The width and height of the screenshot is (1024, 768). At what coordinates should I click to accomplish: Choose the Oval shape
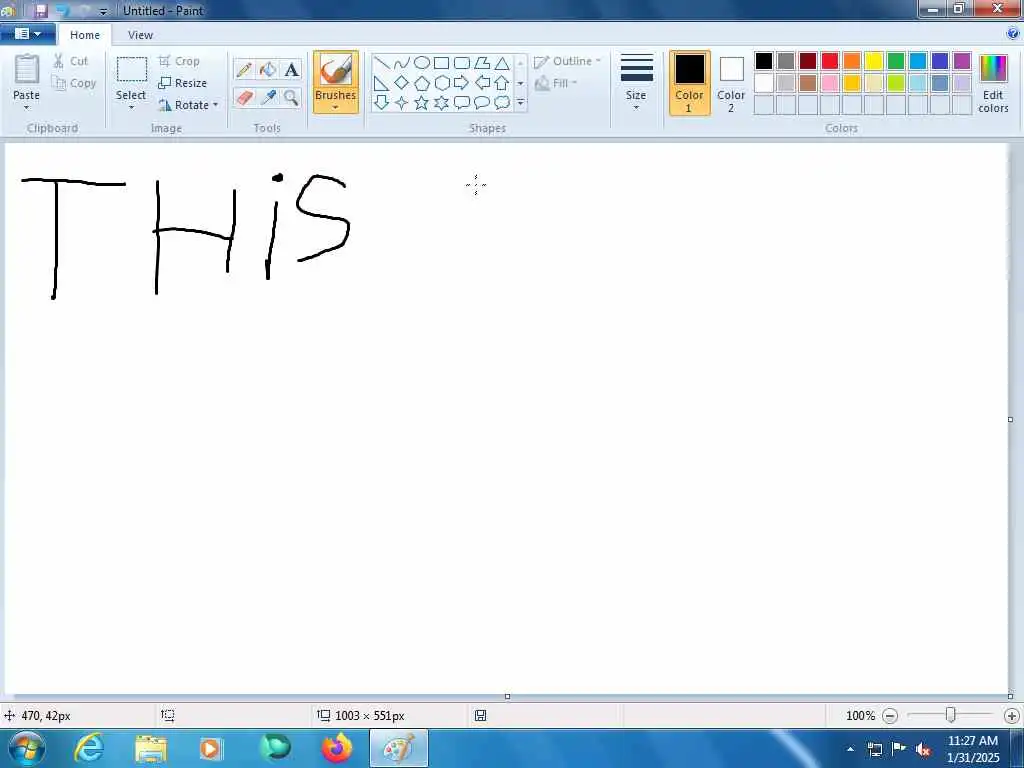click(x=422, y=63)
